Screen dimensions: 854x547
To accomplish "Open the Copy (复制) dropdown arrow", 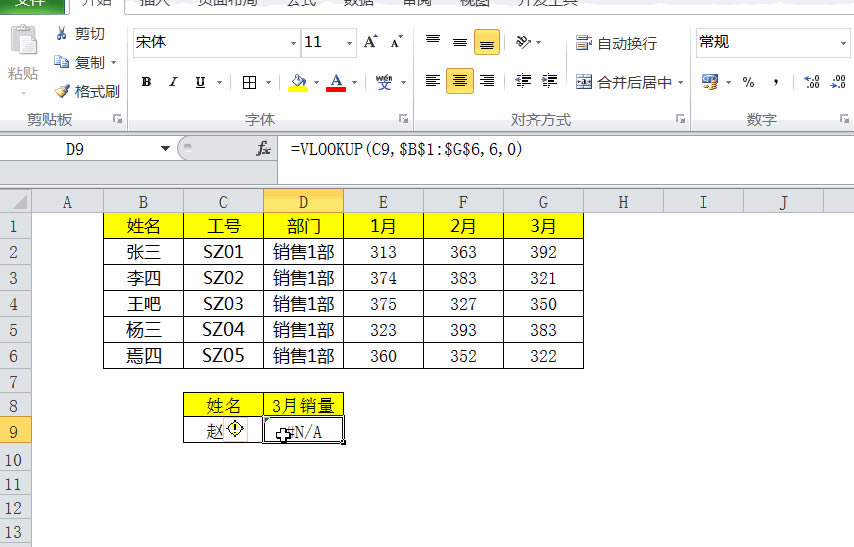I will coord(114,63).
